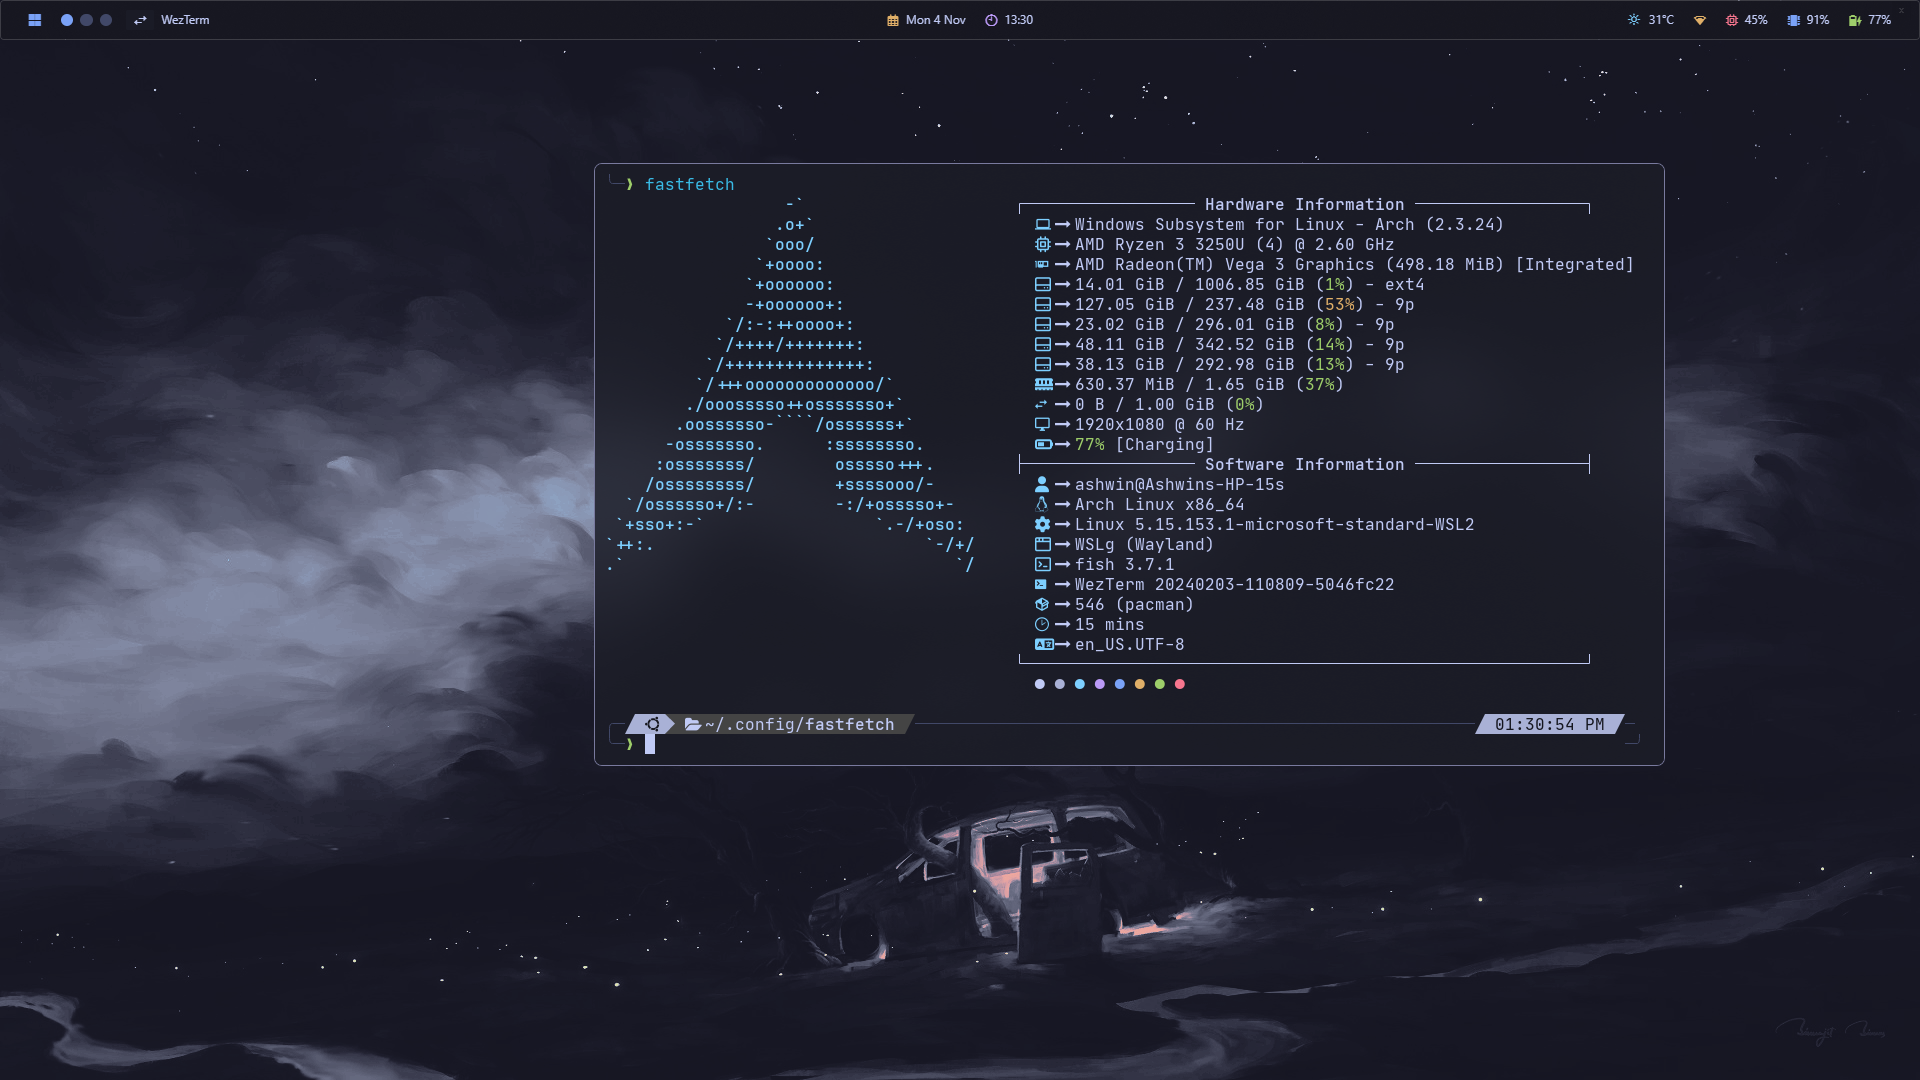The width and height of the screenshot is (1920, 1080).
Task: Click the blue memory chip icon
Action: (x=1794, y=20)
